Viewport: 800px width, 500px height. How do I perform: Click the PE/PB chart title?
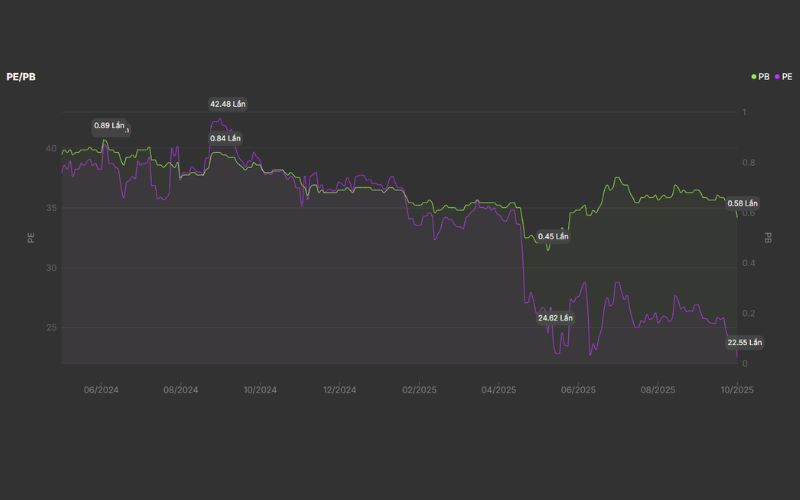(x=21, y=77)
